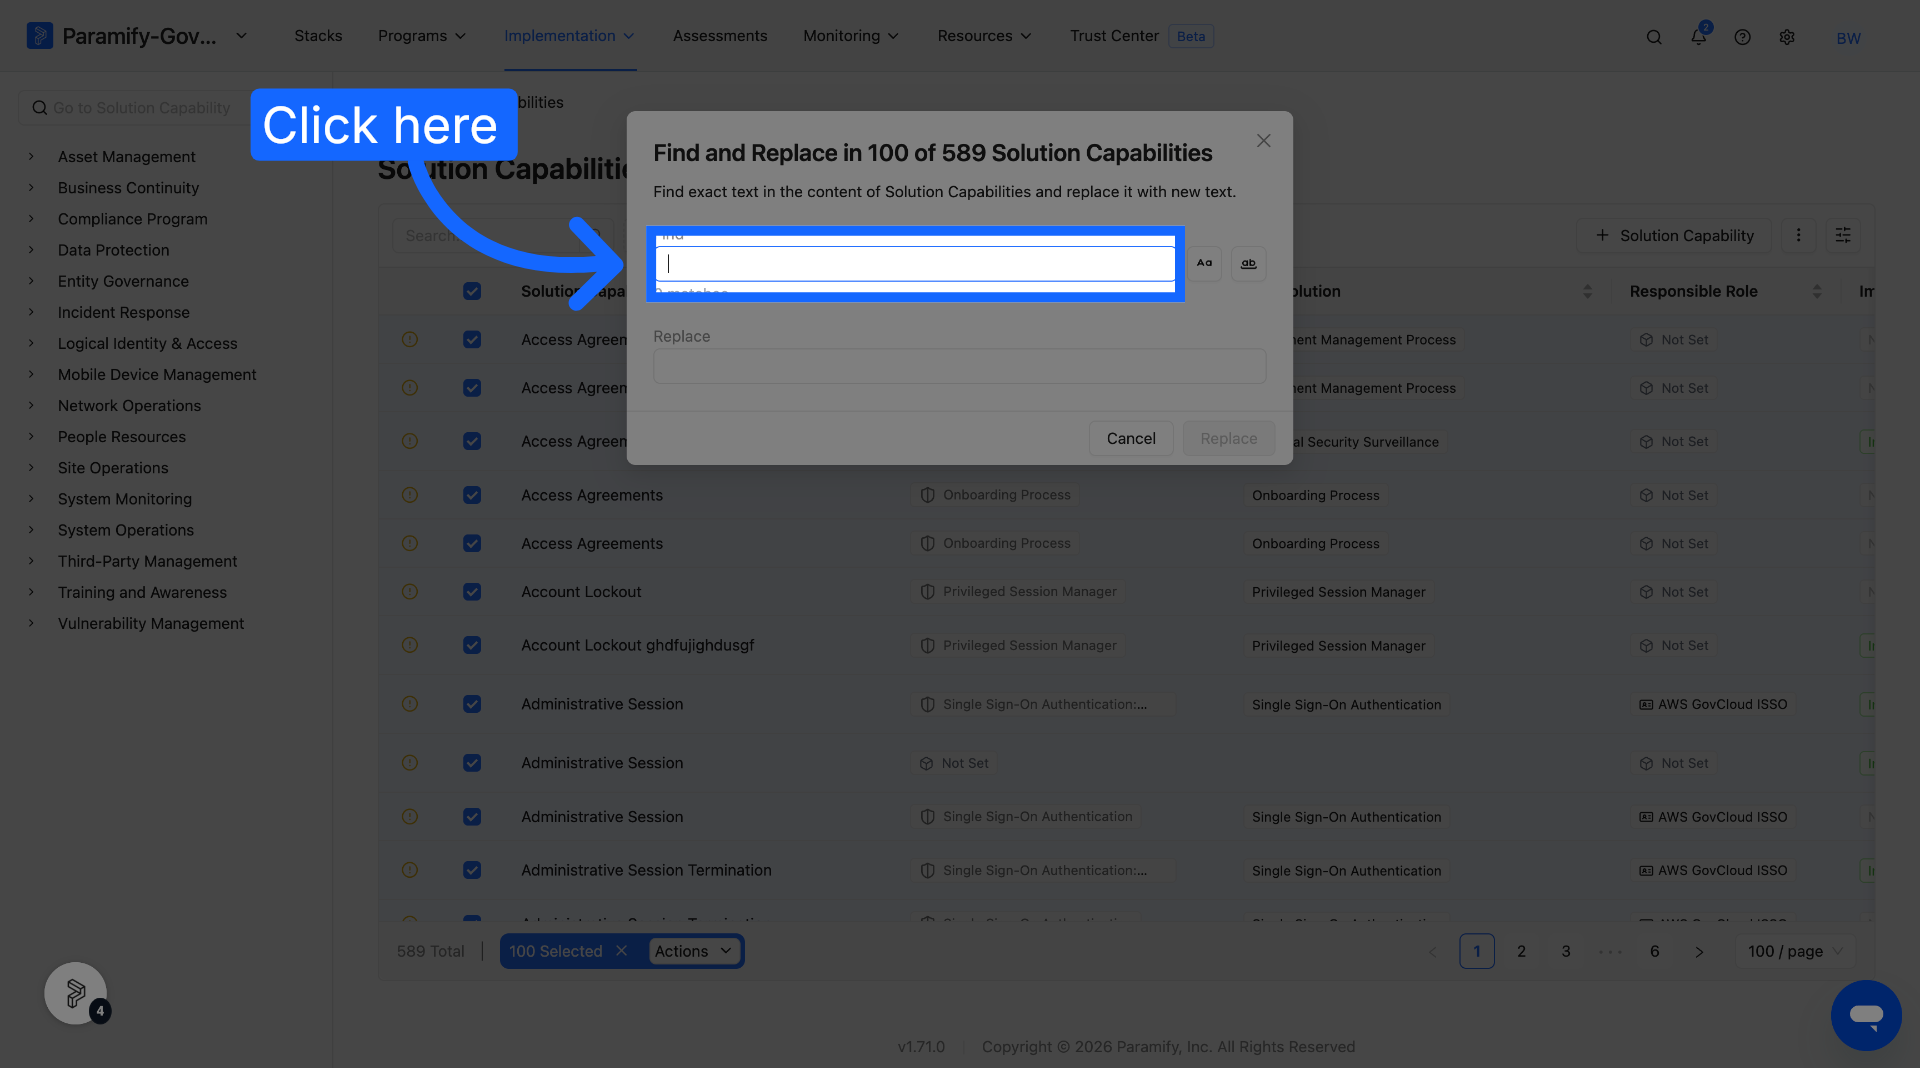The width and height of the screenshot is (1920, 1068).
Task: Go to page 2
Action: point(1521,951)
